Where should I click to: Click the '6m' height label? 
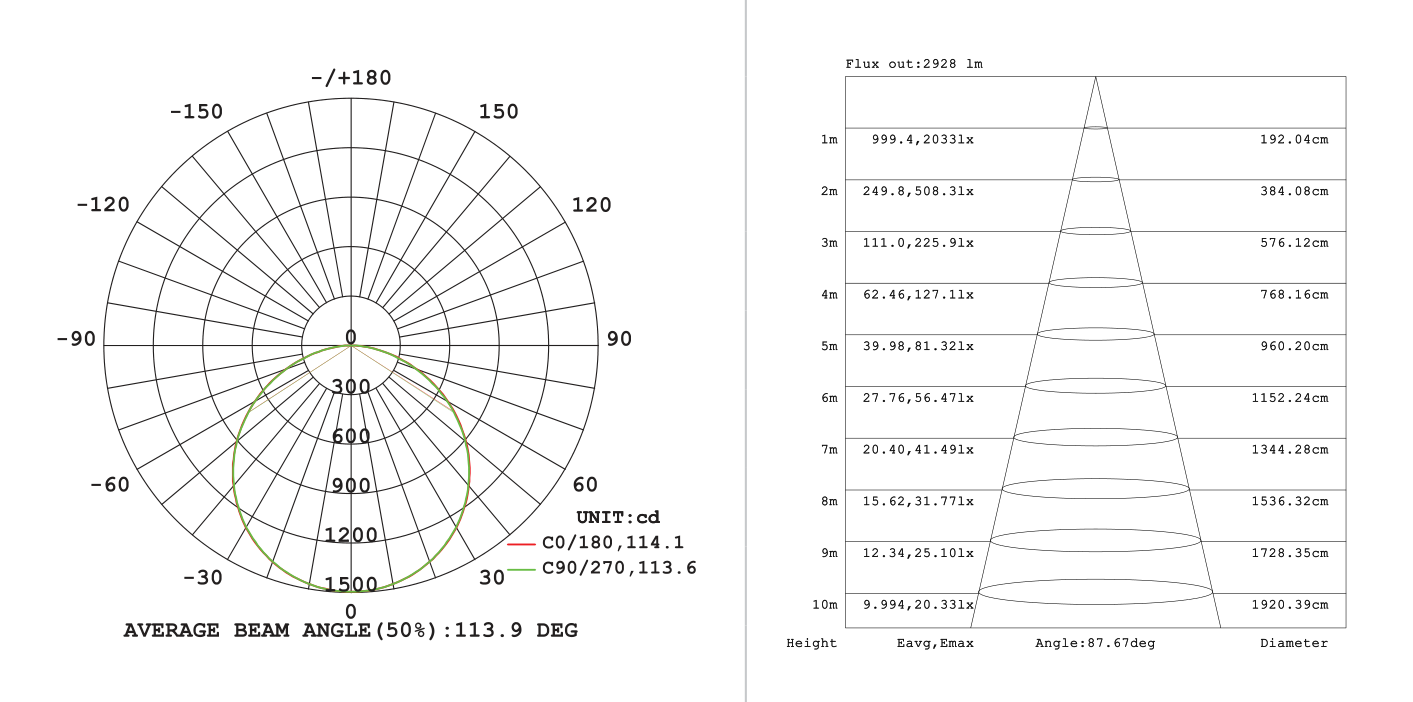tap(829, 398)
